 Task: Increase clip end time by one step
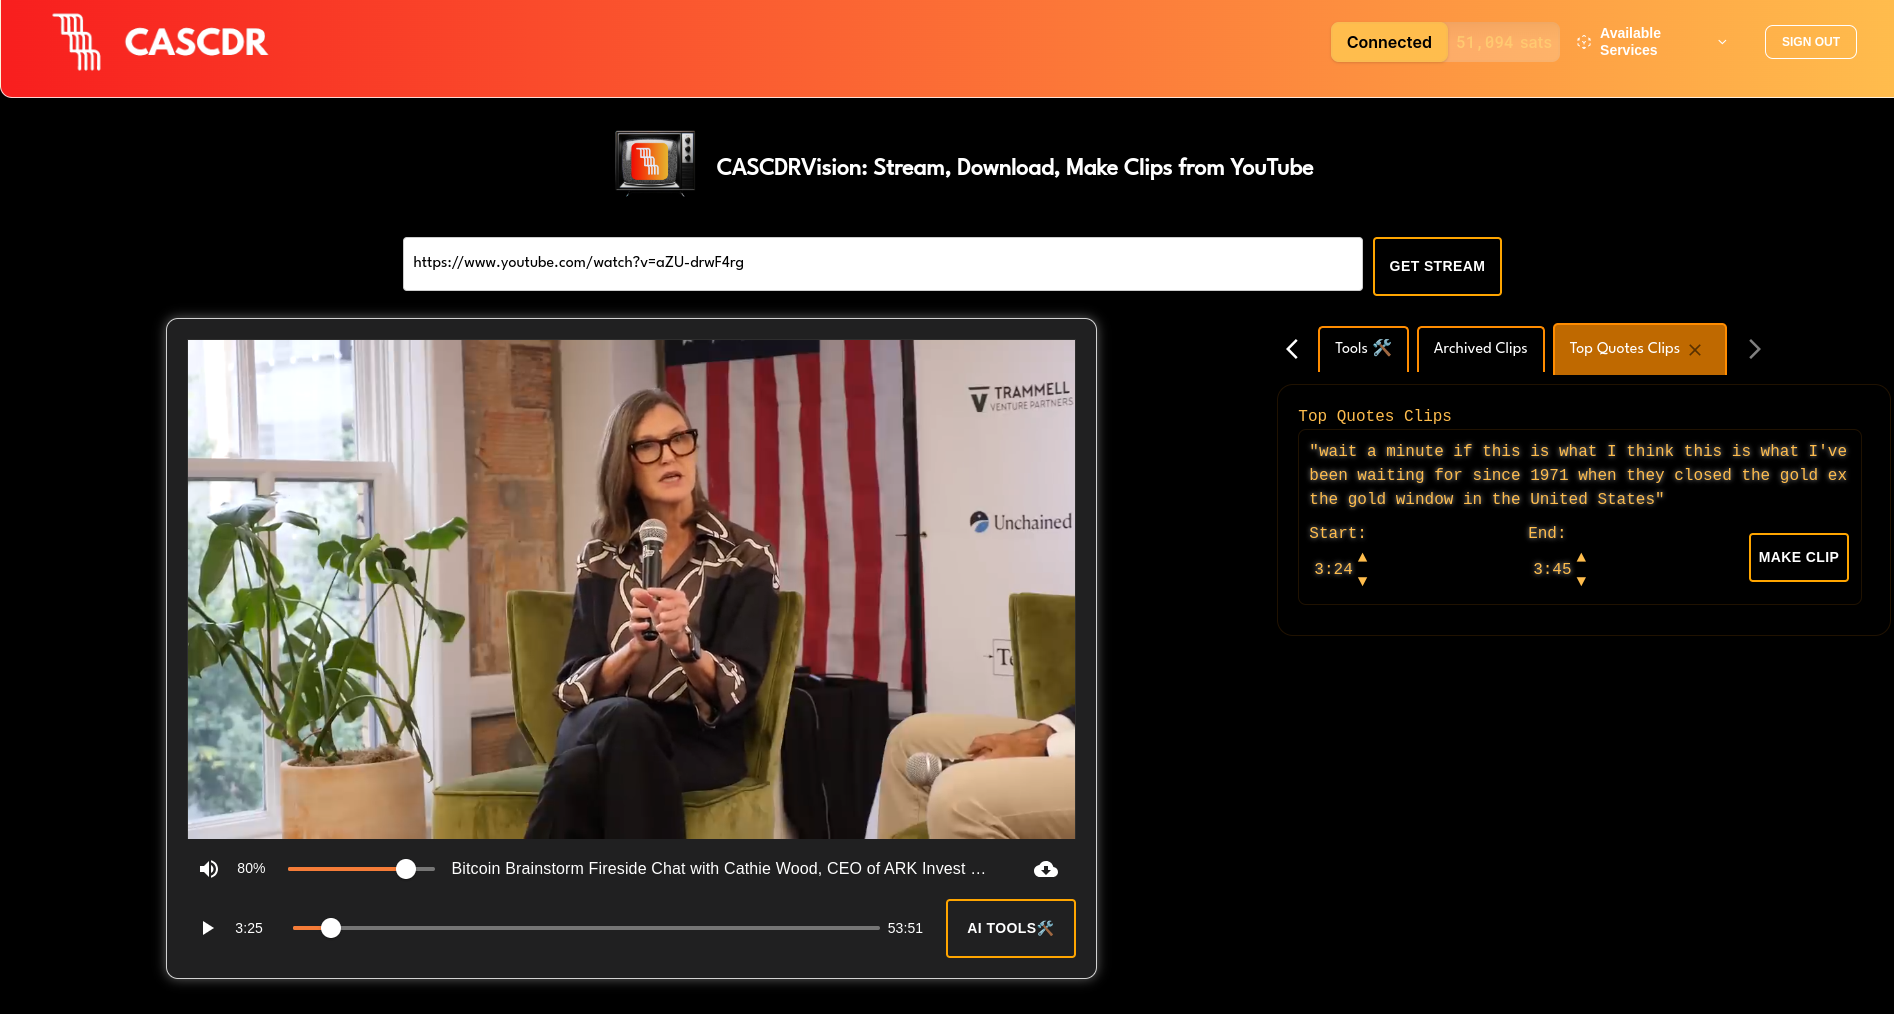click(1581, 558)
